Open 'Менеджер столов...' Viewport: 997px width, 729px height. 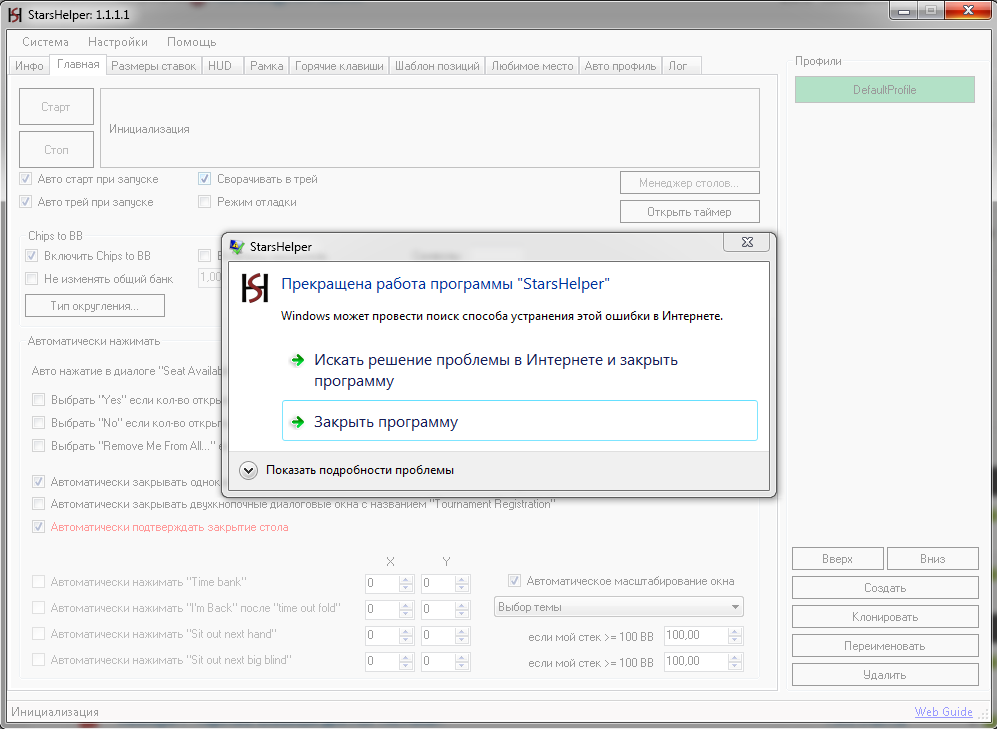(689, 183)
